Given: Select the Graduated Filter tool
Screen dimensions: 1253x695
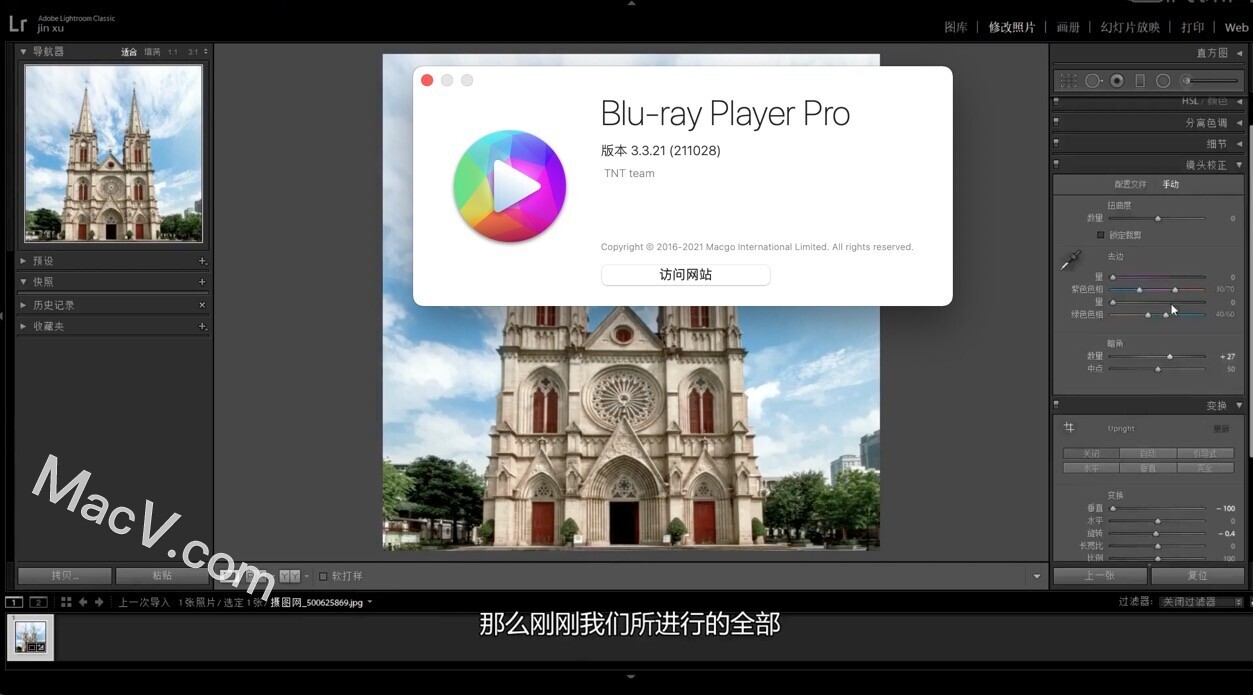Looking at the screenshot, I should point(1140,81).
